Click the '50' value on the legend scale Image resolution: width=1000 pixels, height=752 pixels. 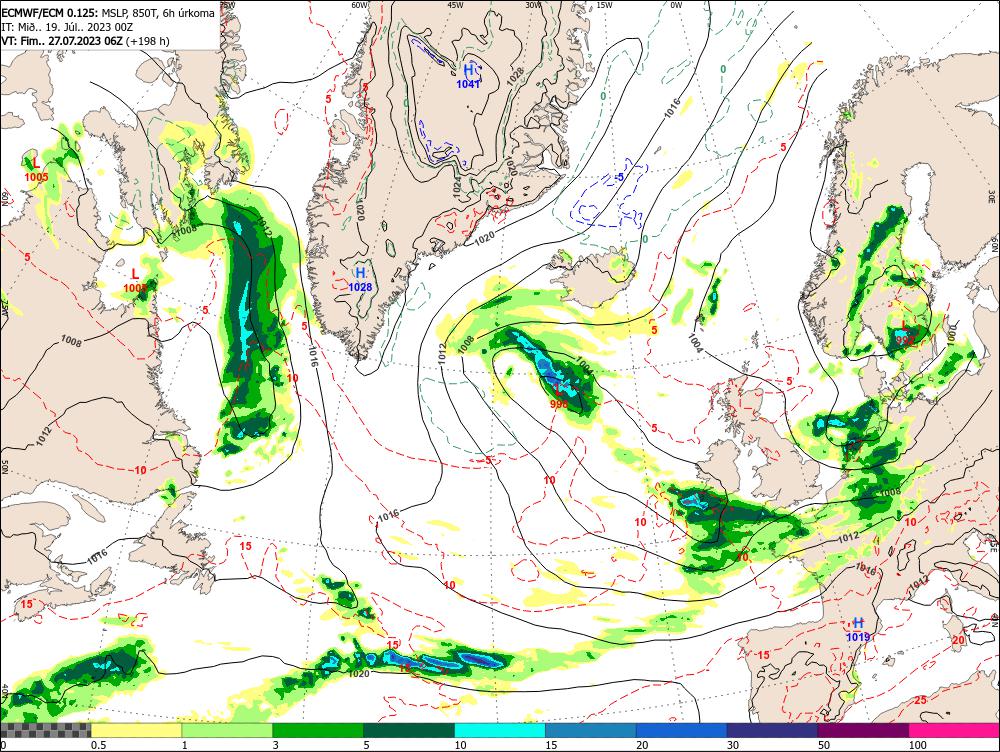point(824,744)
